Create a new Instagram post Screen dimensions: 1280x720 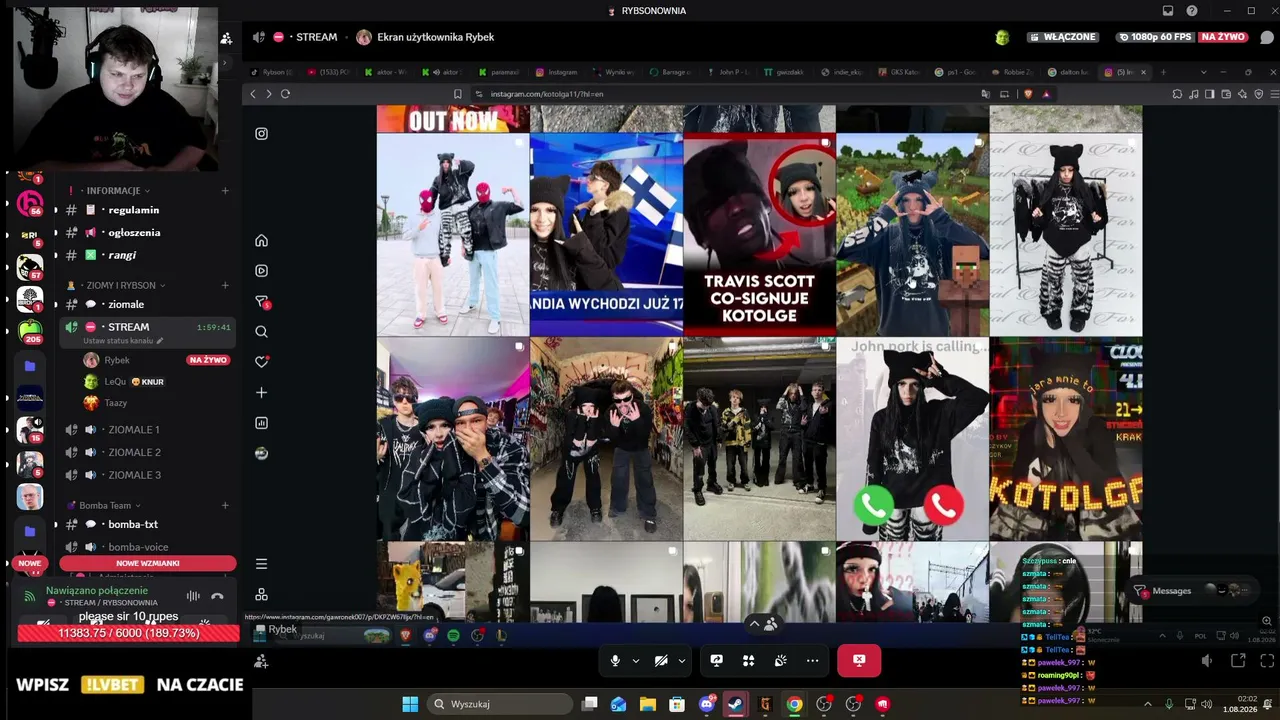pyautogui.click(x=261, y=392)
